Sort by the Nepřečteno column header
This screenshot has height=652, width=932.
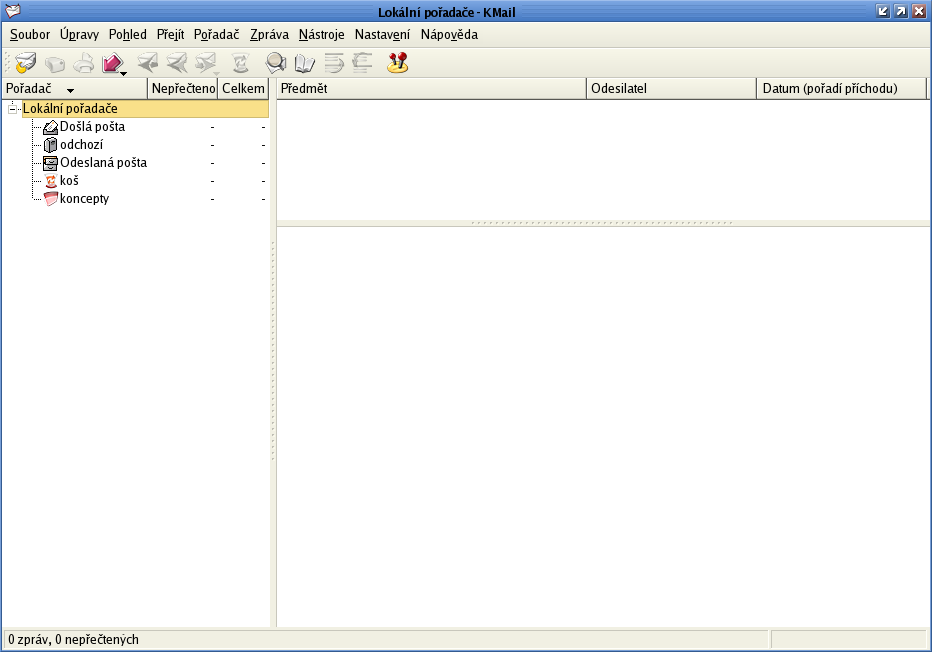coord(182,89)
